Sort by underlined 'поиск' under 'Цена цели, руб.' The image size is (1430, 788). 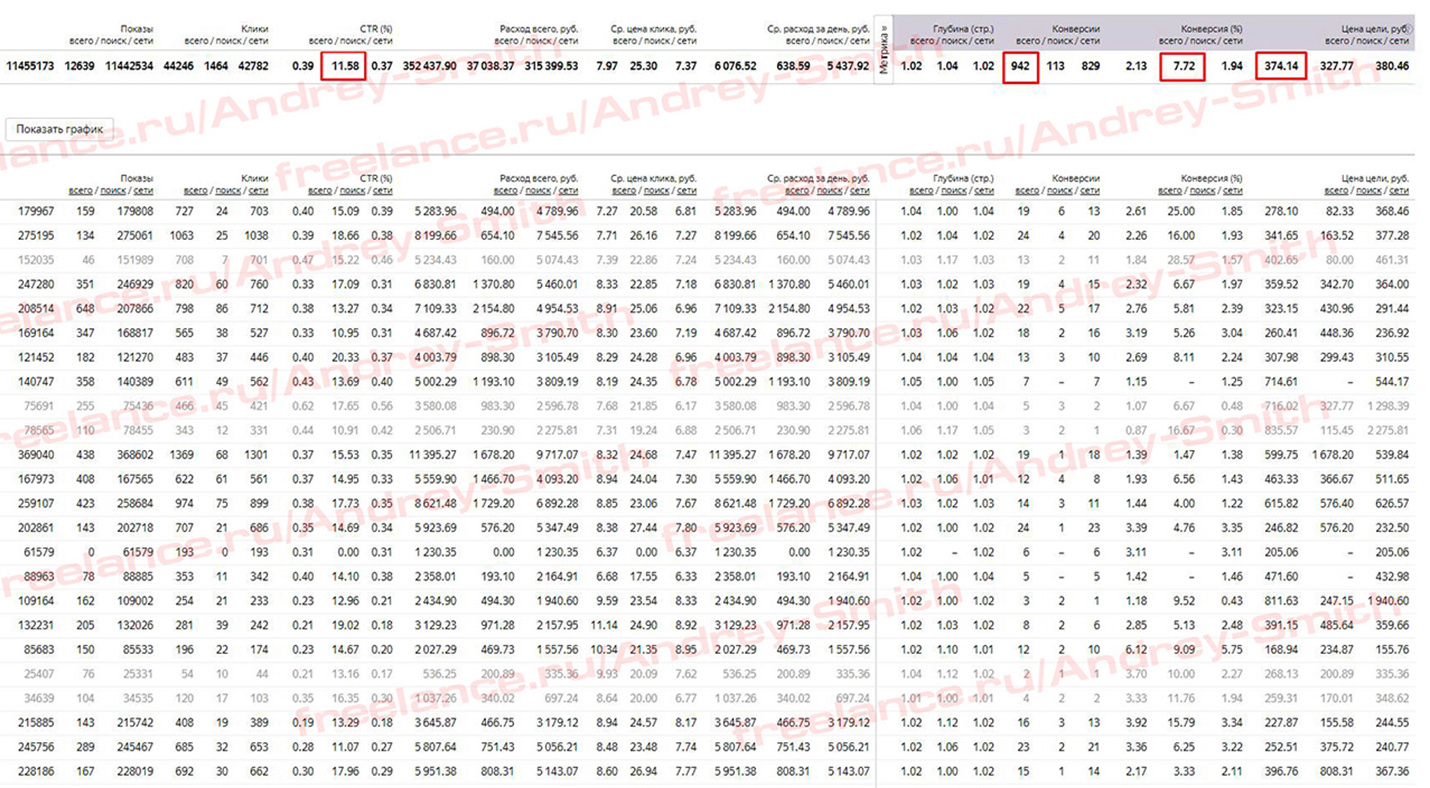click(x=1368, y=190)
